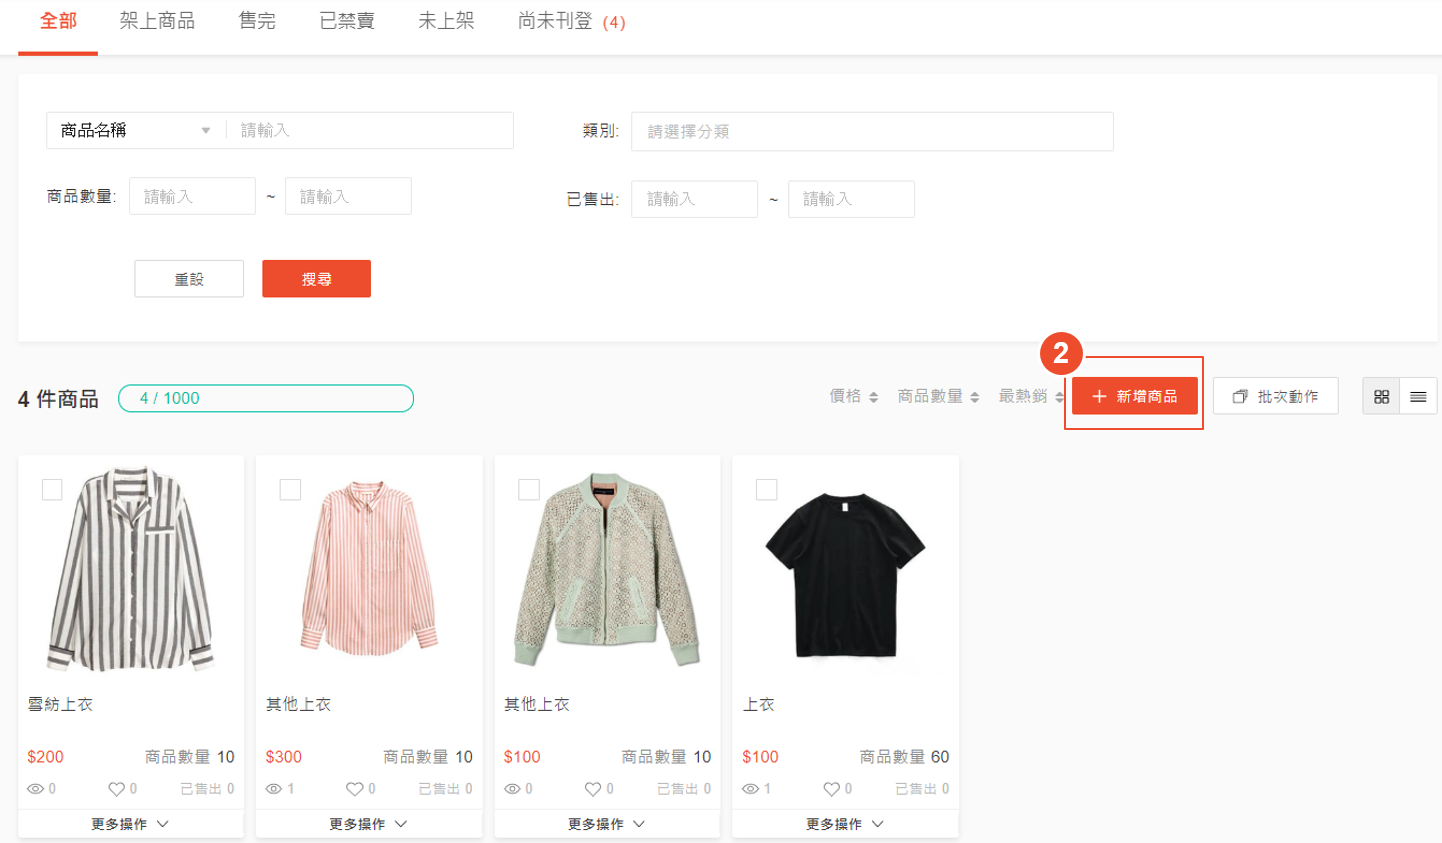Open 已禁賣 tab
Viewport: 1442px width, 843px height.
347,21
